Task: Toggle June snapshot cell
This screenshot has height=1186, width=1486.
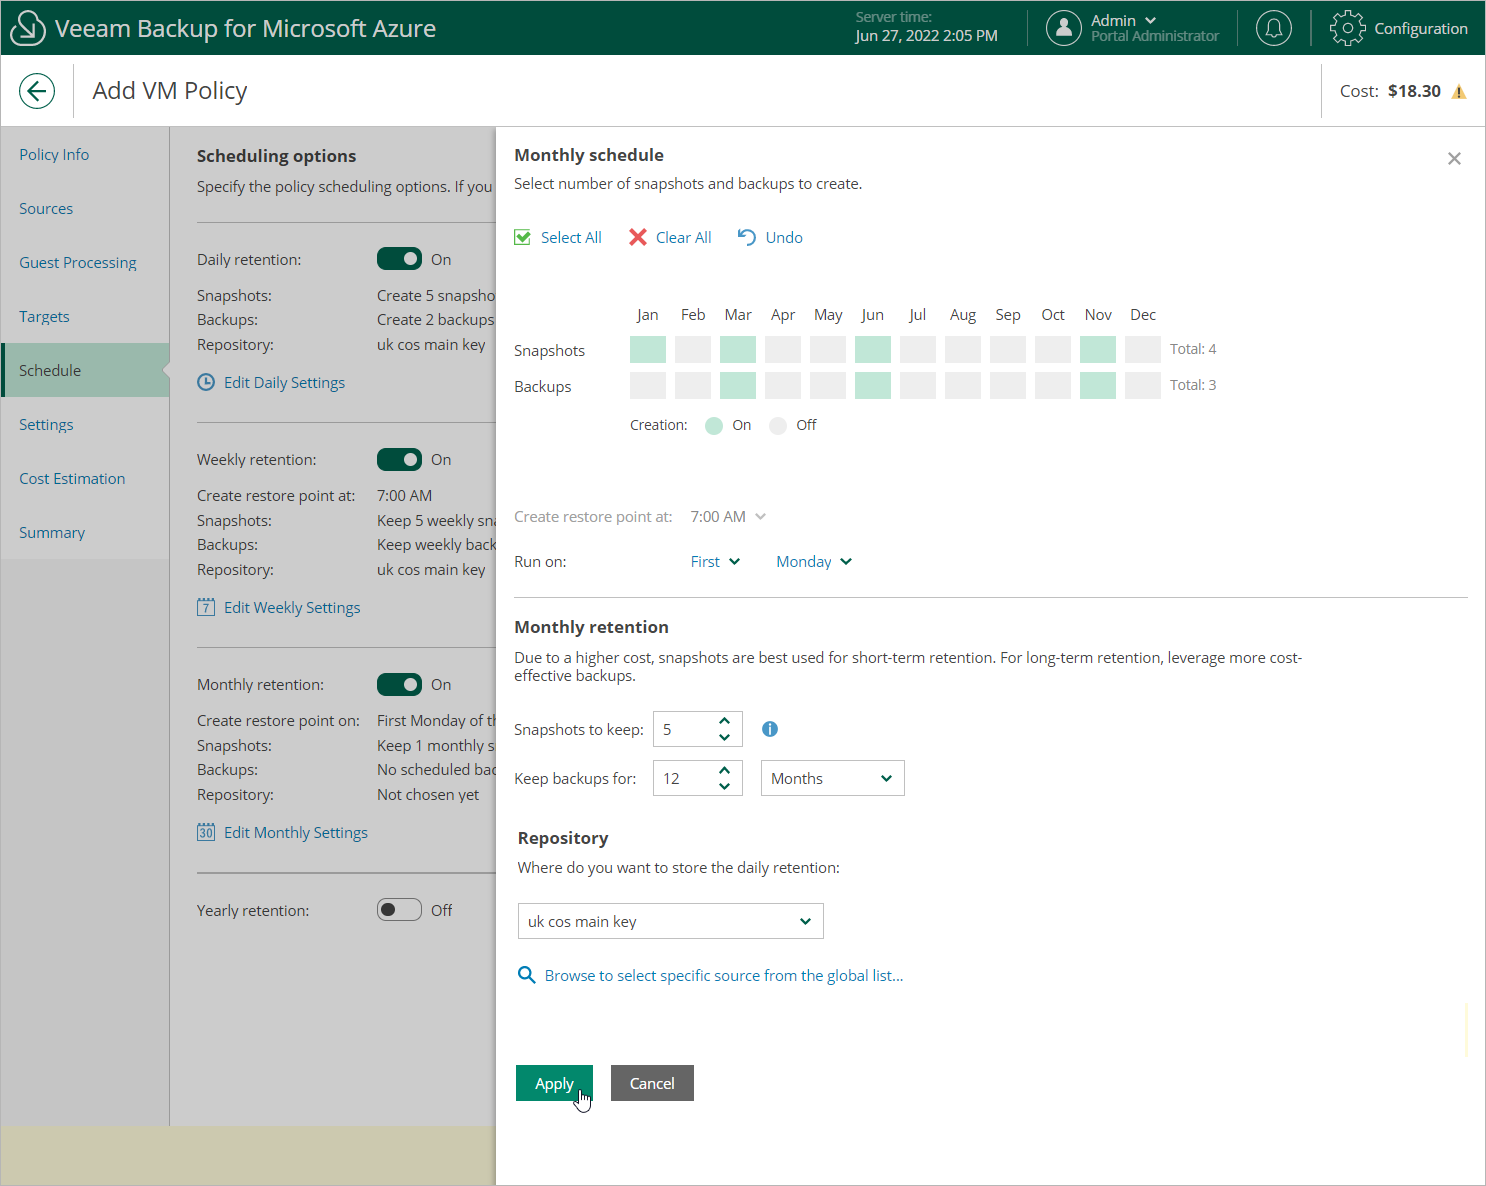Action: click(873, 350)
